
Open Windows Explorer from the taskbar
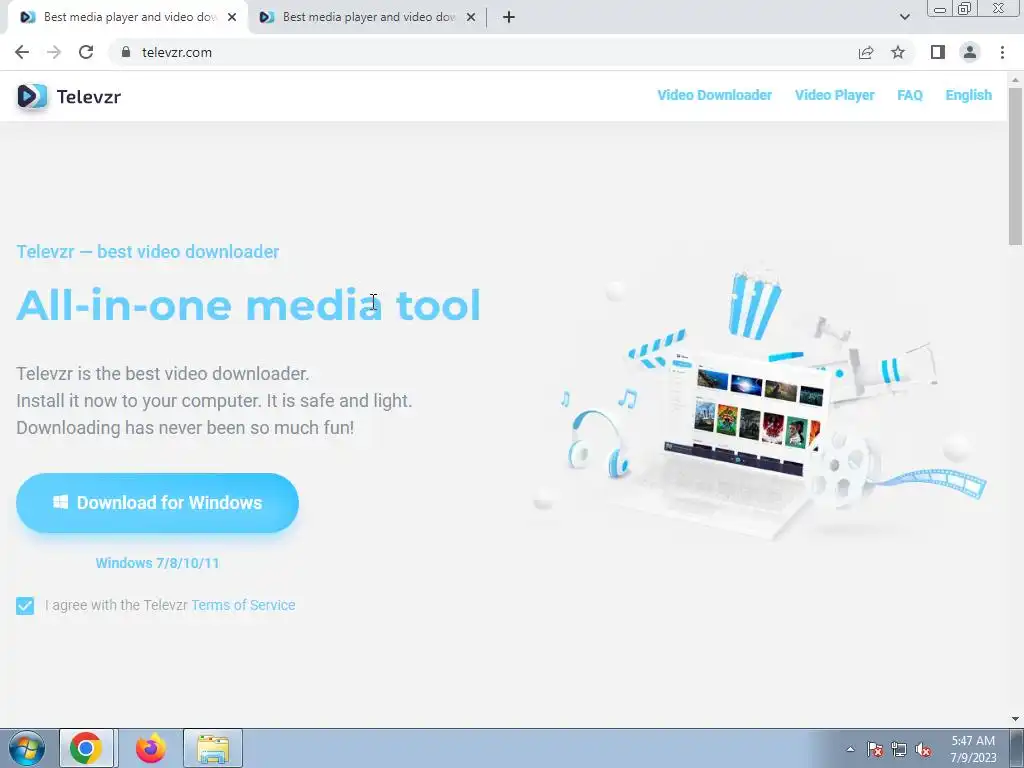pos(213,748)
